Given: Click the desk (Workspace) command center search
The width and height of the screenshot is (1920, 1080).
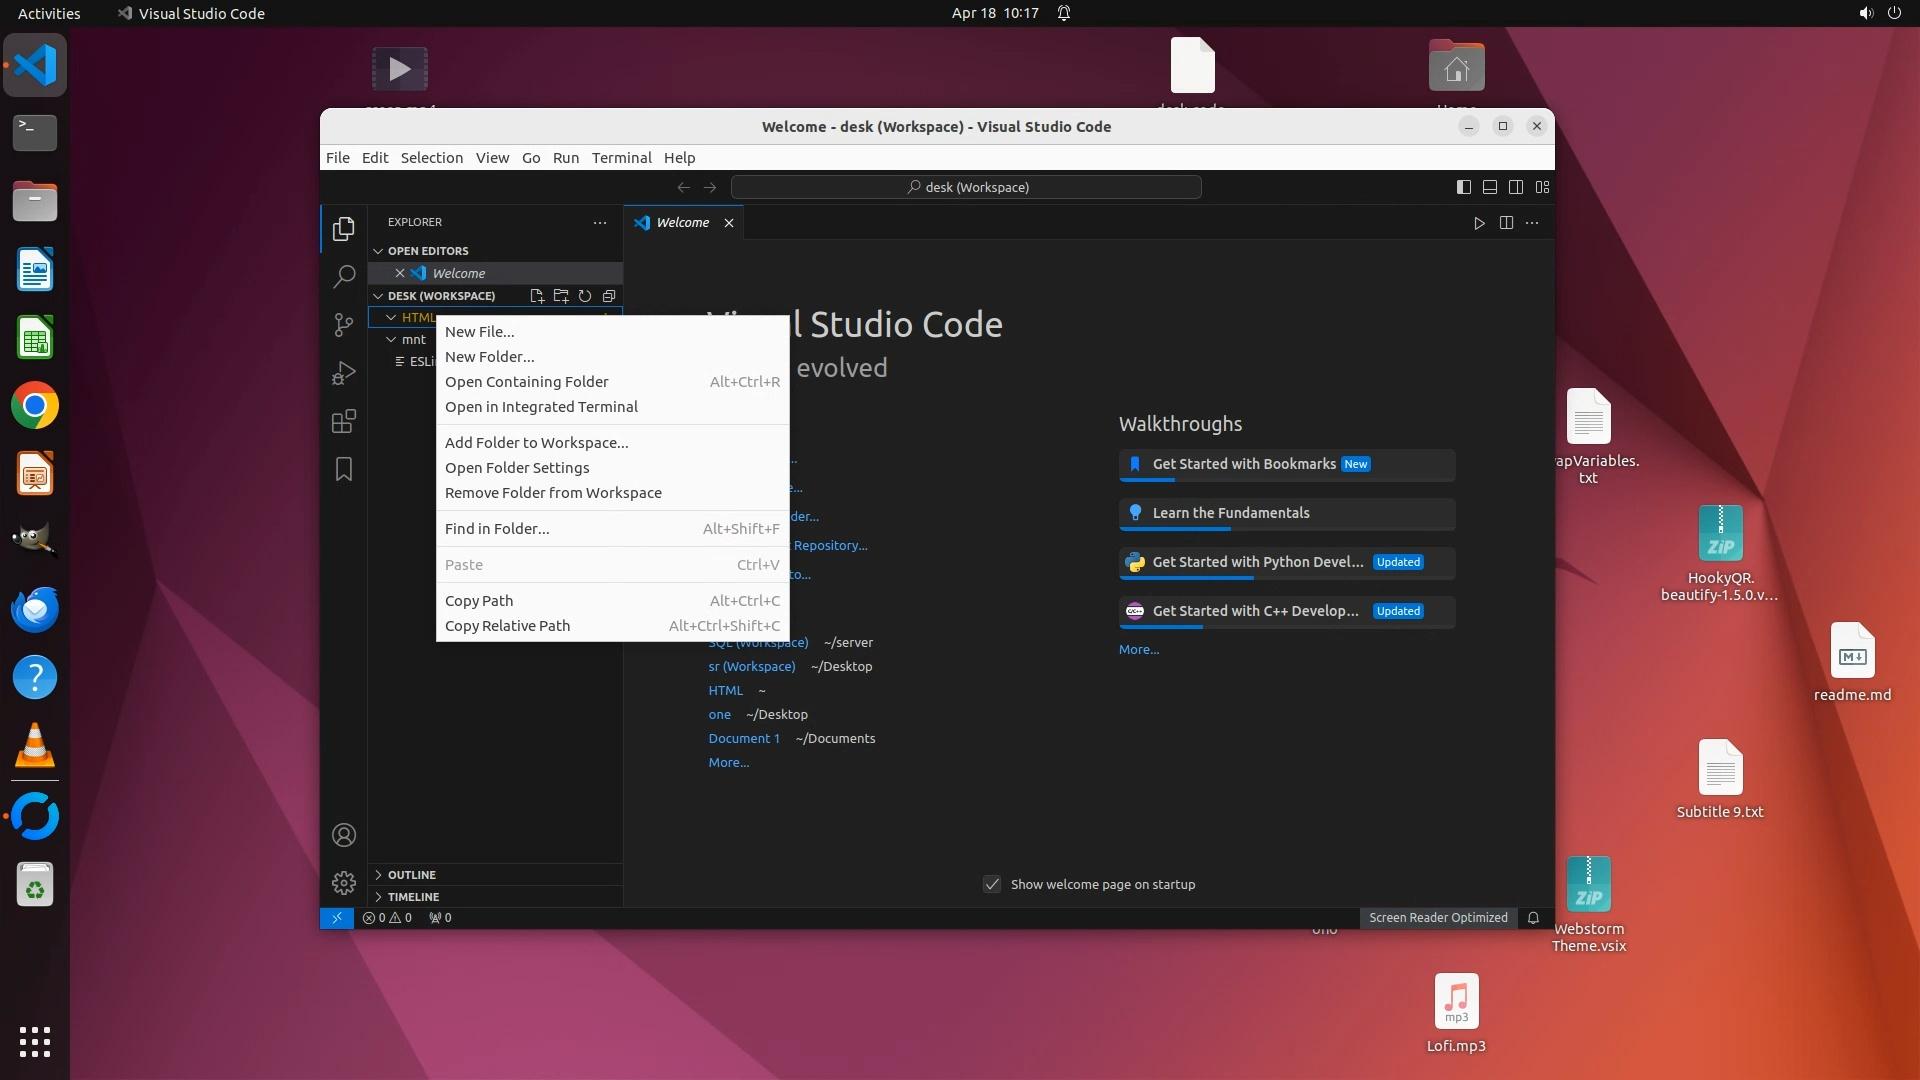Looking at the screenshot, I should [966, 187].
